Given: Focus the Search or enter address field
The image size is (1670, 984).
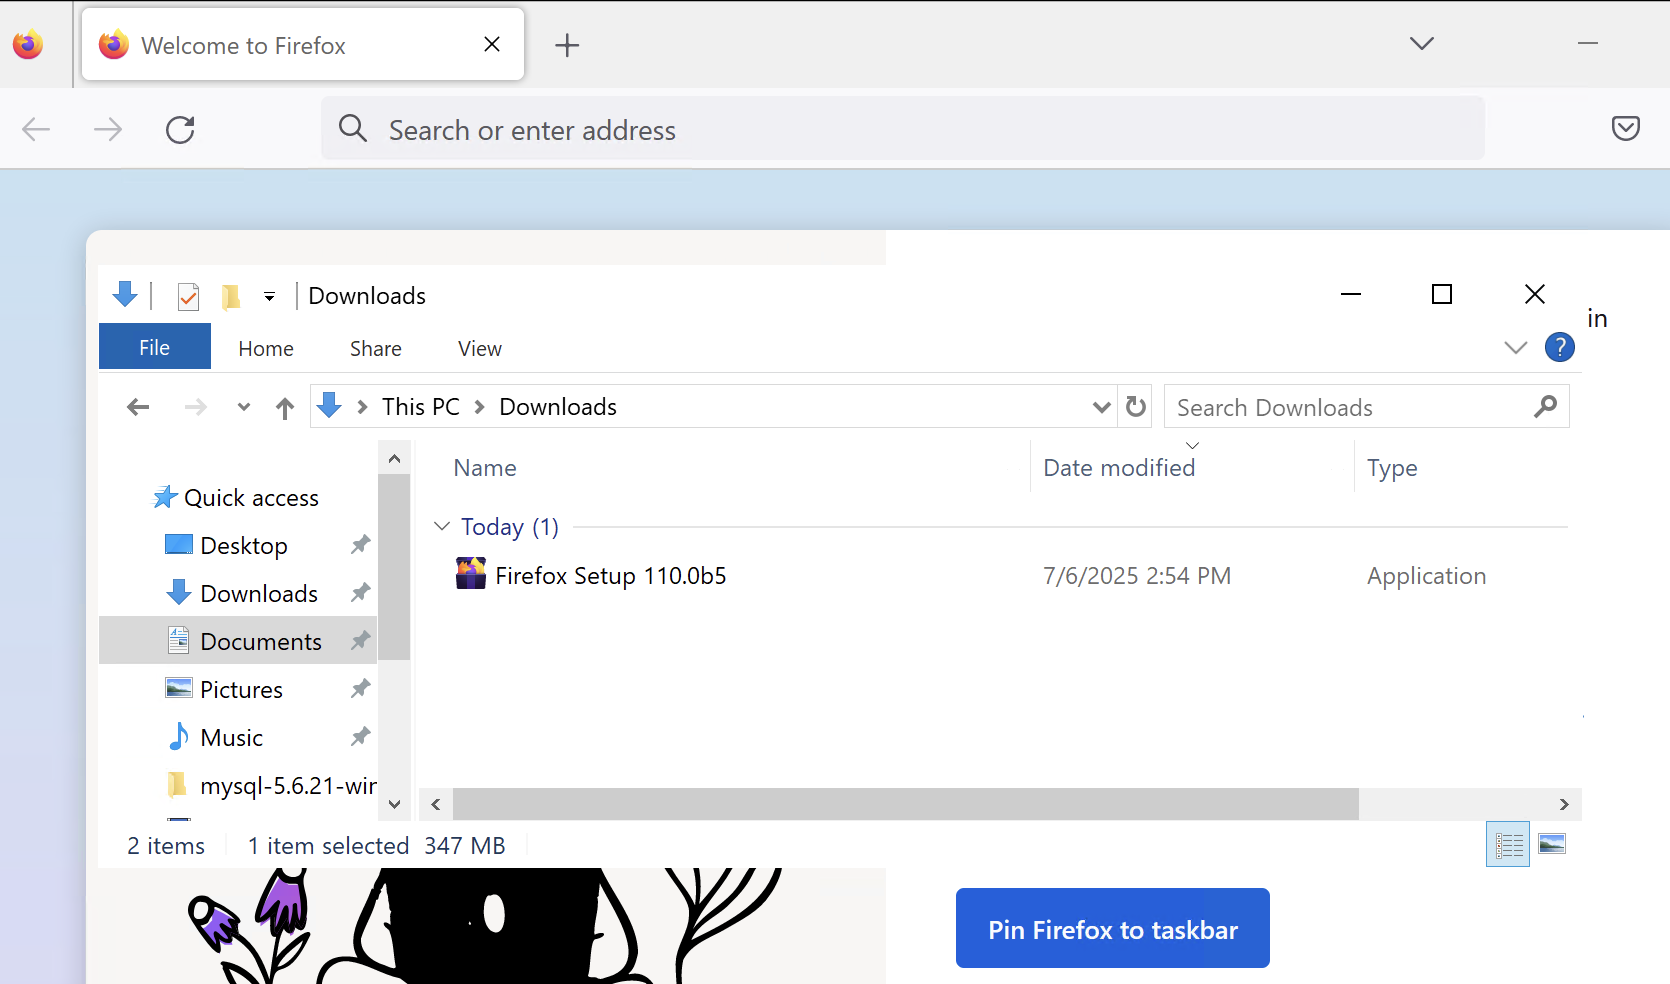Looking at the screenshot, I should (902, 129).
